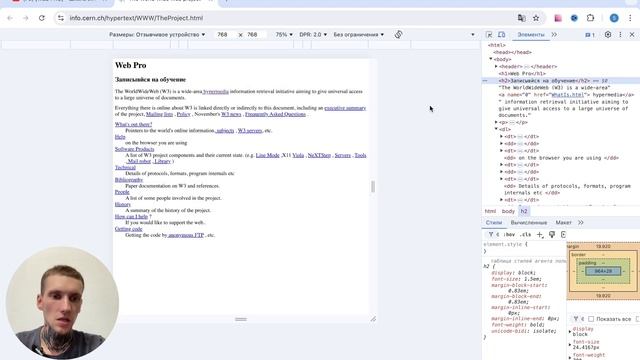The width and height of the screenshot is (640, 360).
Task: Bookmark this page with the star icon
Action: click(x=536, y=18)
